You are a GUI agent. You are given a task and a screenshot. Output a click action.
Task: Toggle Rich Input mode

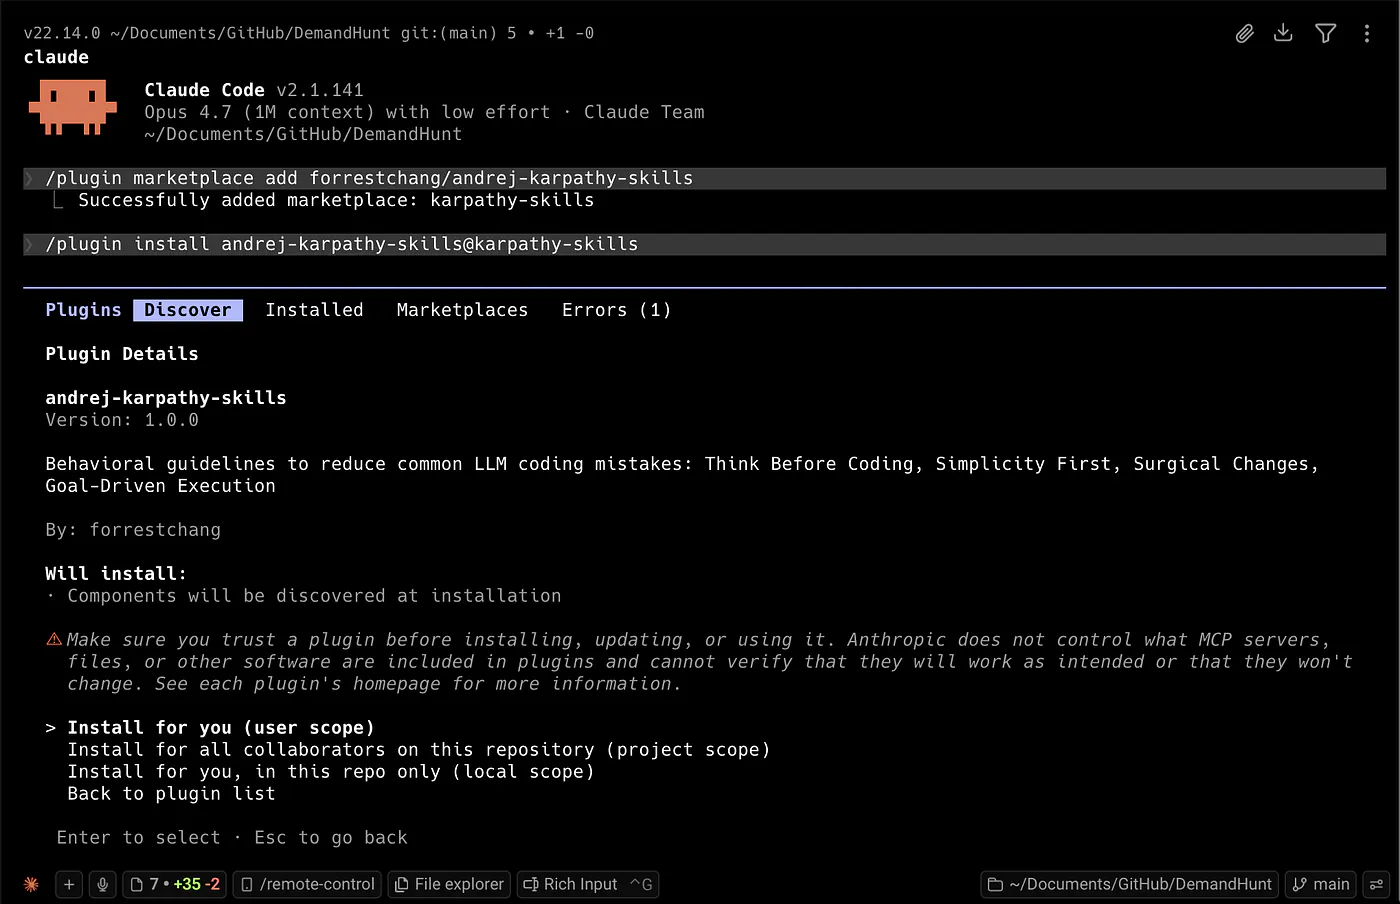point(588,884)
